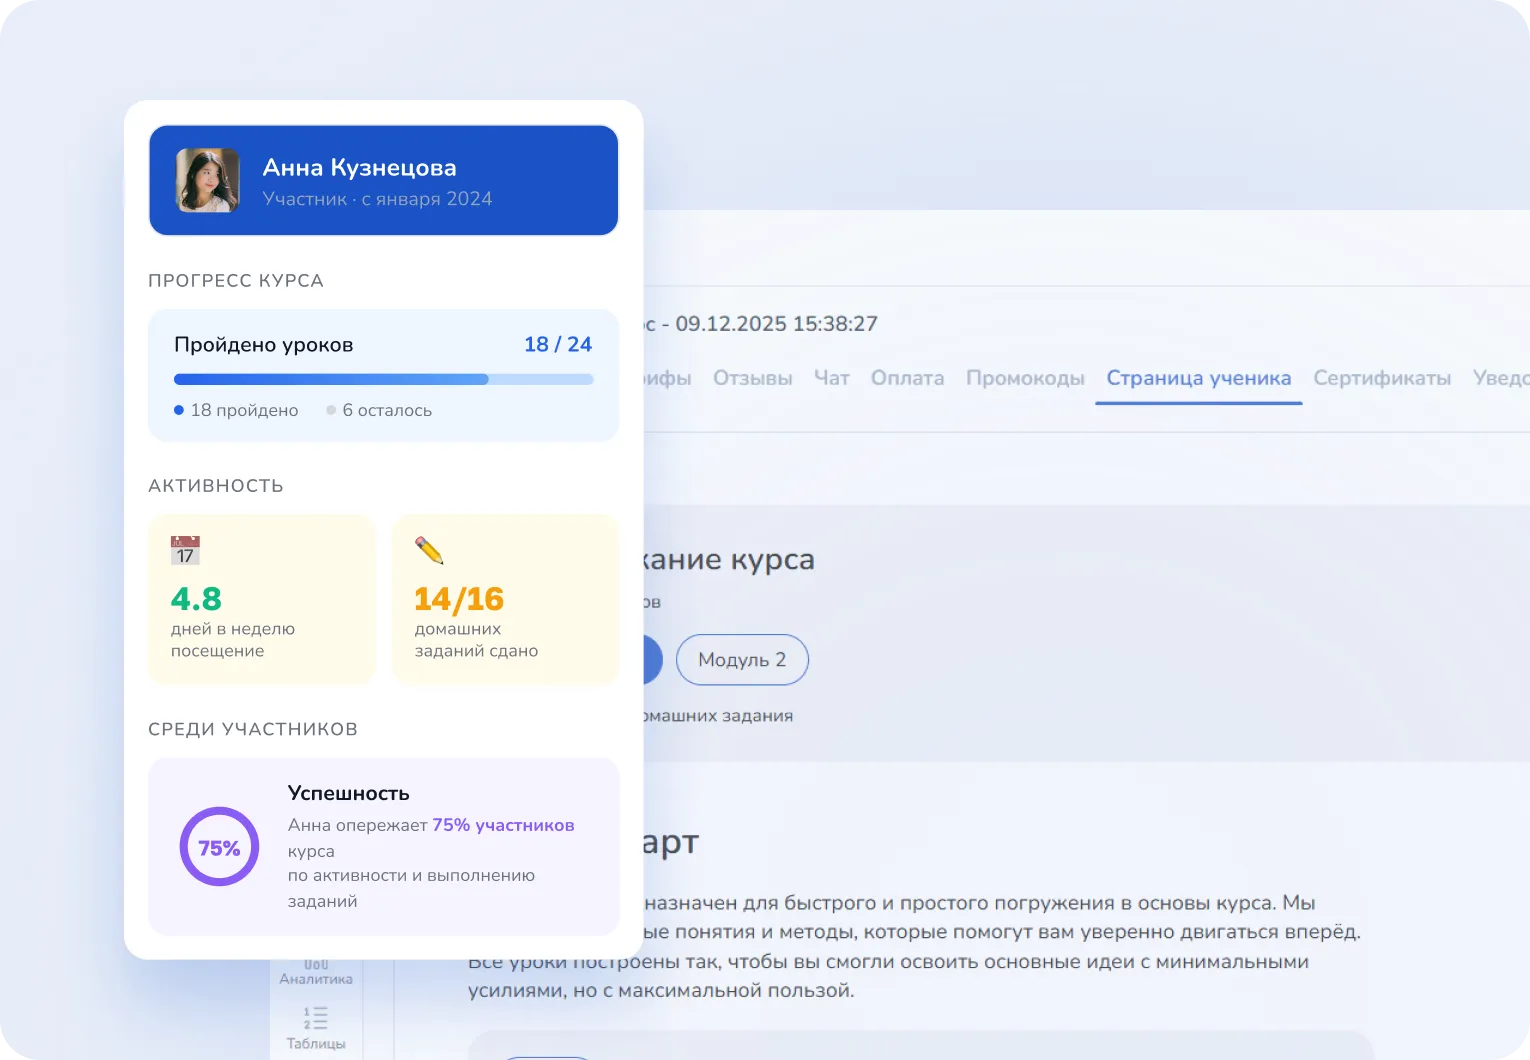Open Таблицы in the sidebar

(x=316, y=1028)
